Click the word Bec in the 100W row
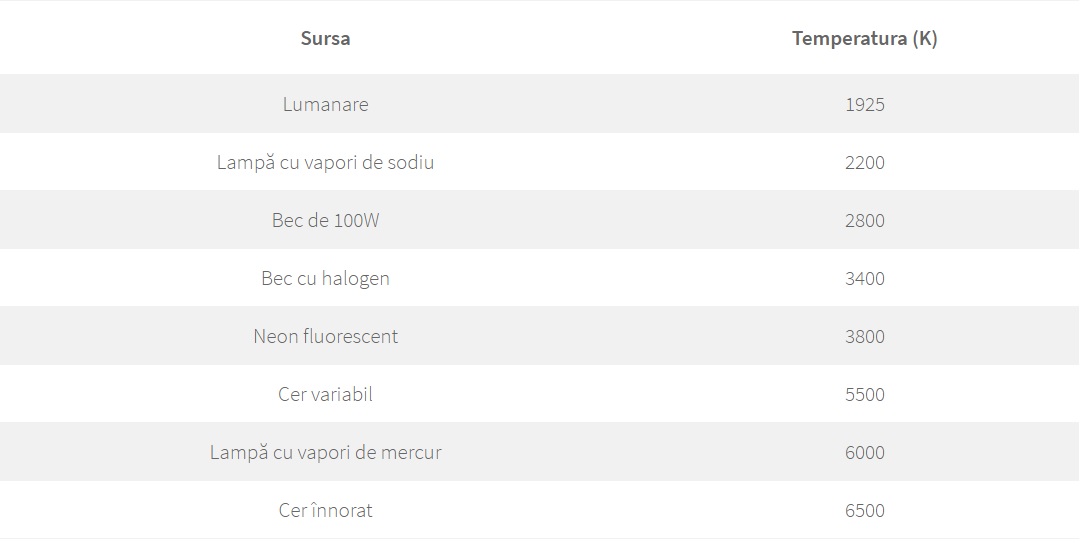This screenshot has height=543, width=1081. pos(287,220)
